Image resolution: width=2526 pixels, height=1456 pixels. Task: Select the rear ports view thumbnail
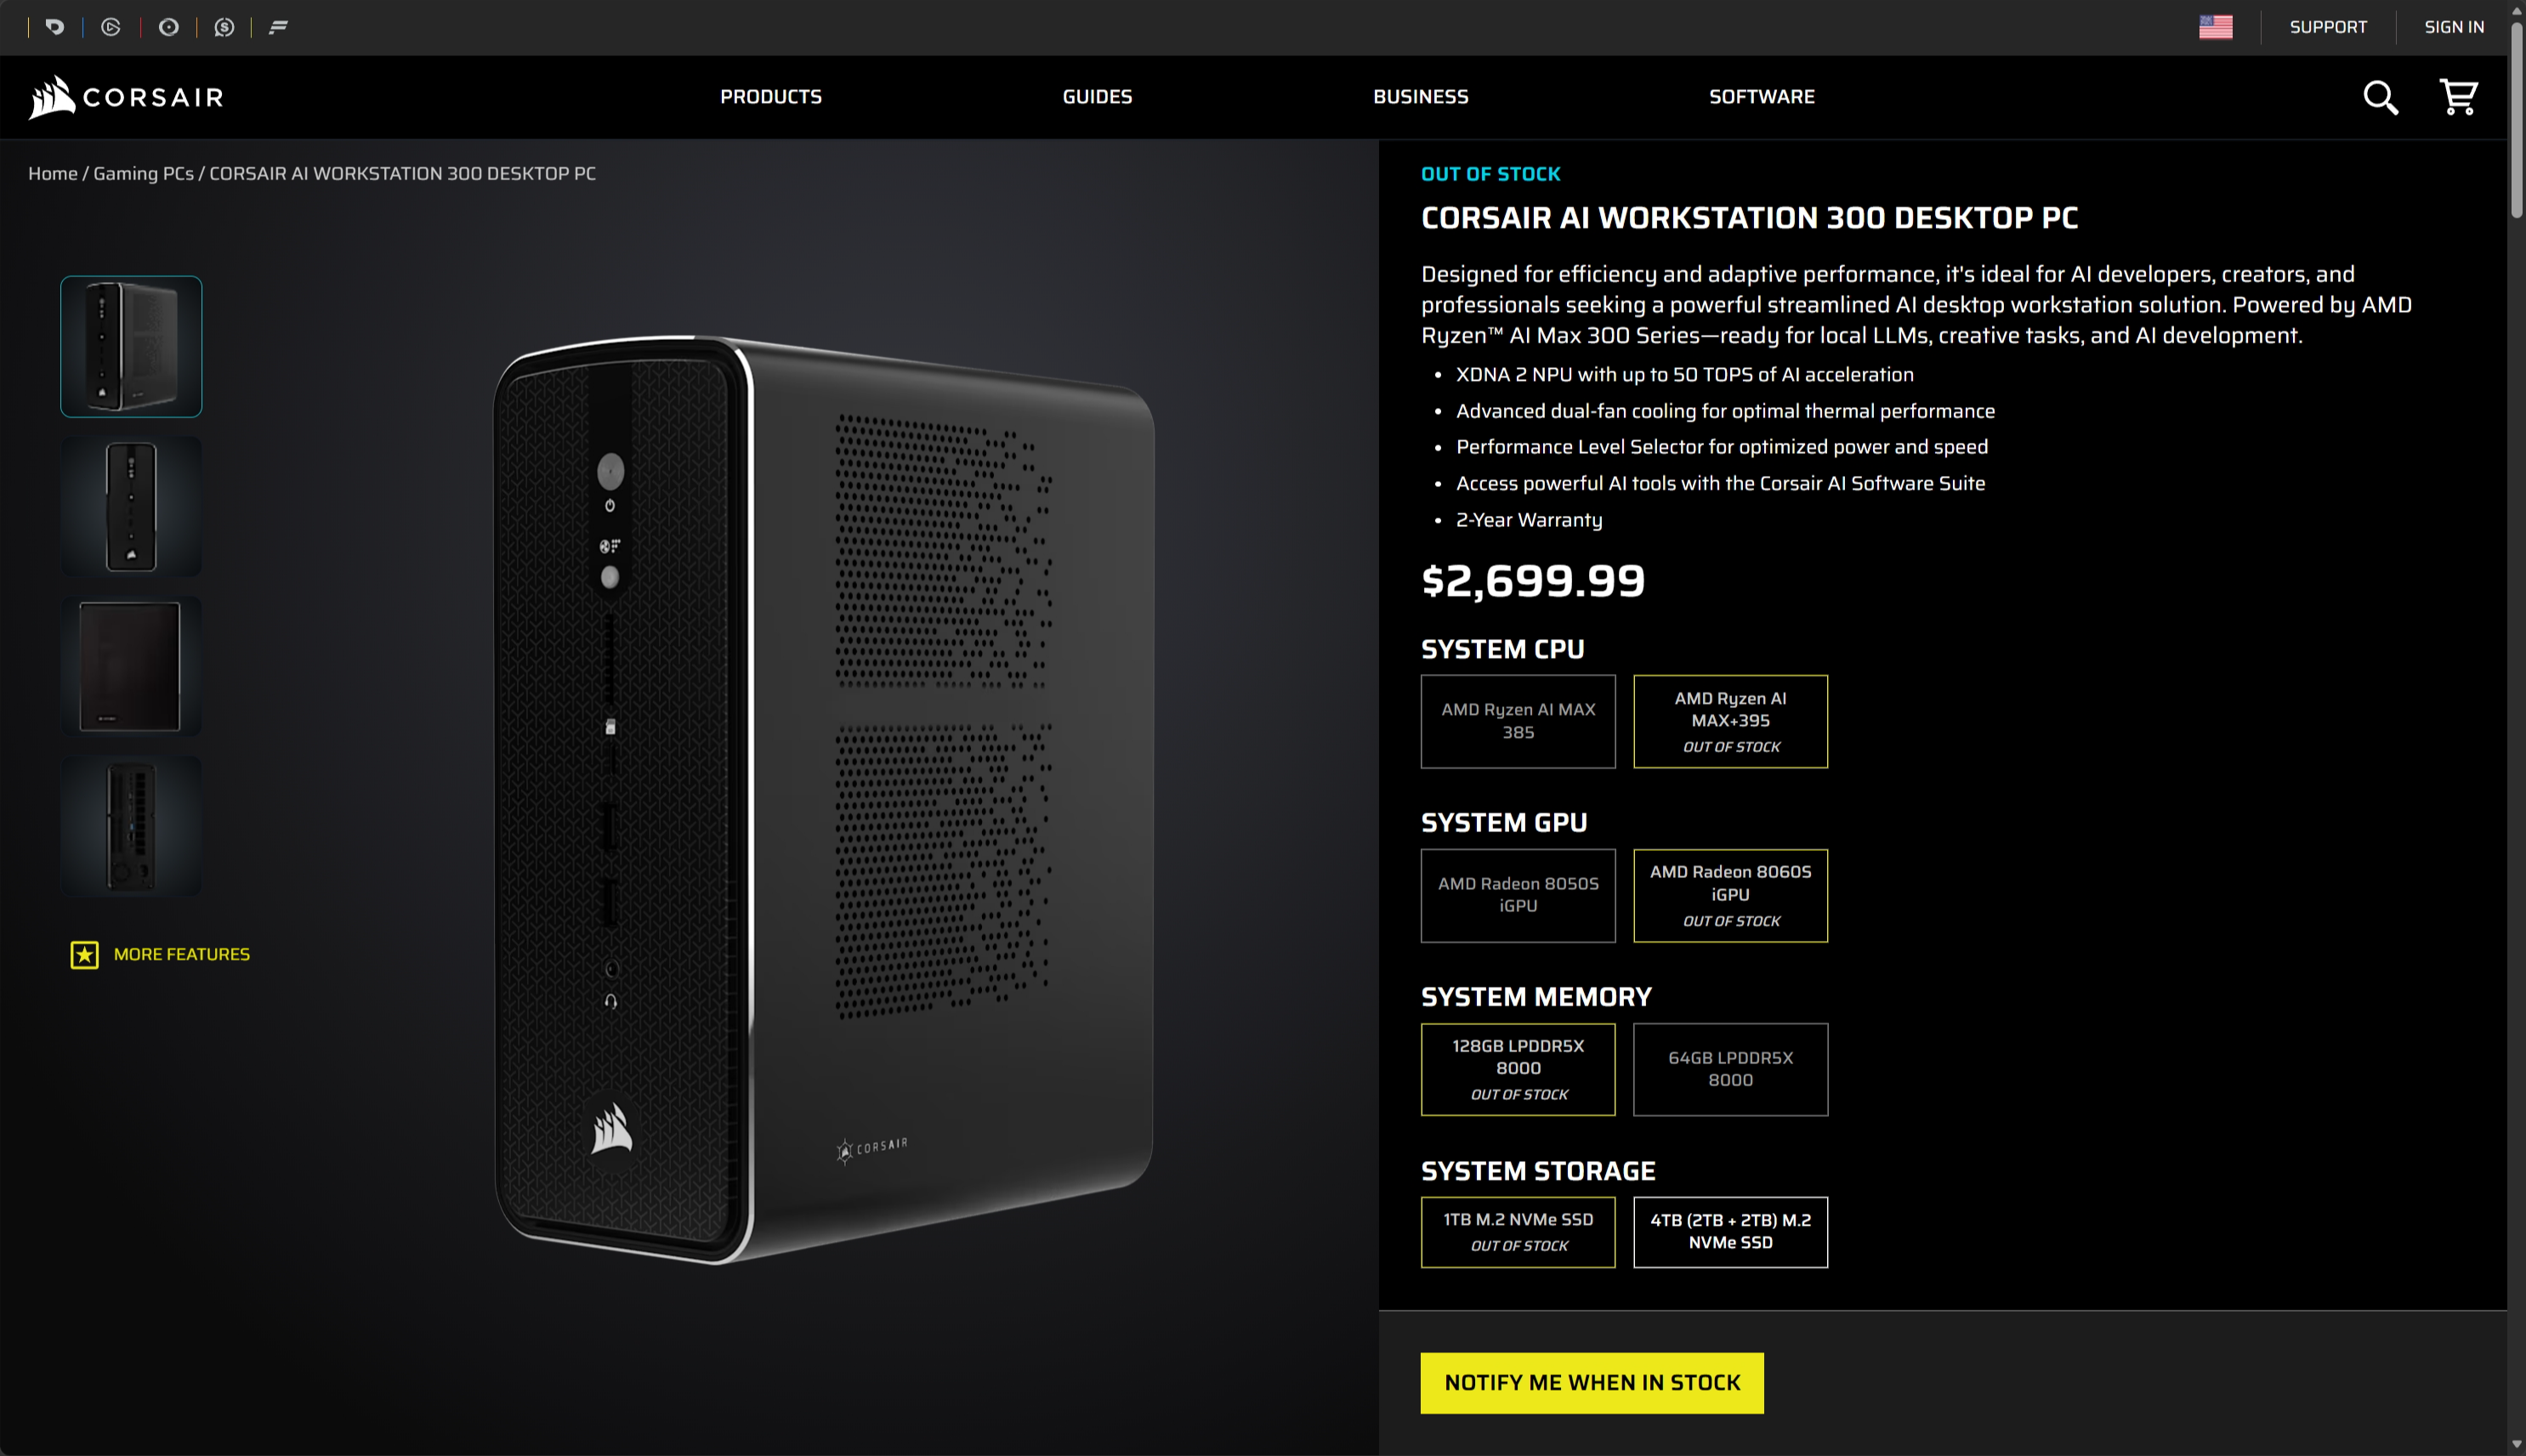[131, 826]
